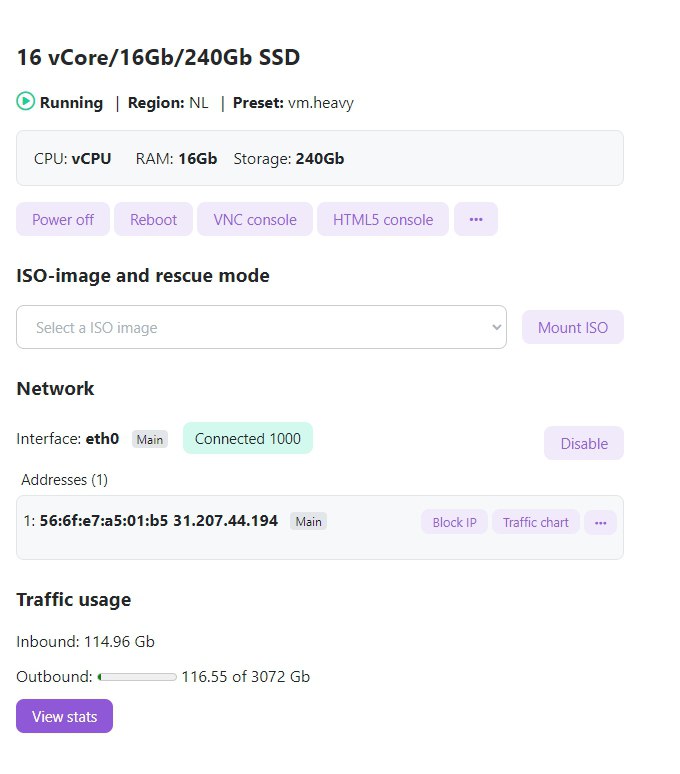Viewport: 680px width, 774px height.
Task: Click the Connected 1000 status badge
Action: coord(248,438)
